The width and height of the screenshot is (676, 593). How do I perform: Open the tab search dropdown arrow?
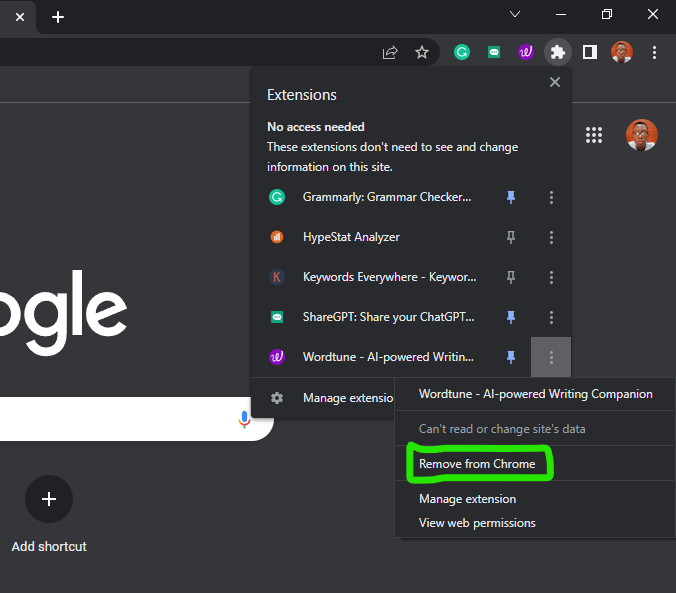(x=515, y=14)
